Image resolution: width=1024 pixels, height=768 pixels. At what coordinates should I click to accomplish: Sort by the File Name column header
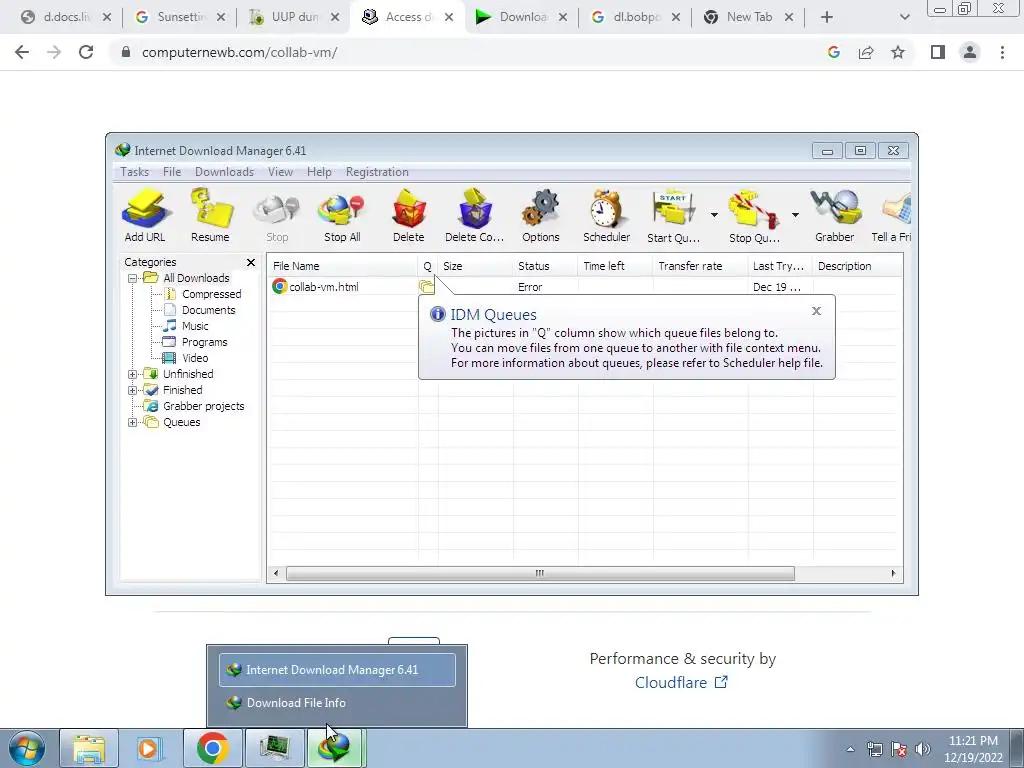coord(343,266)
